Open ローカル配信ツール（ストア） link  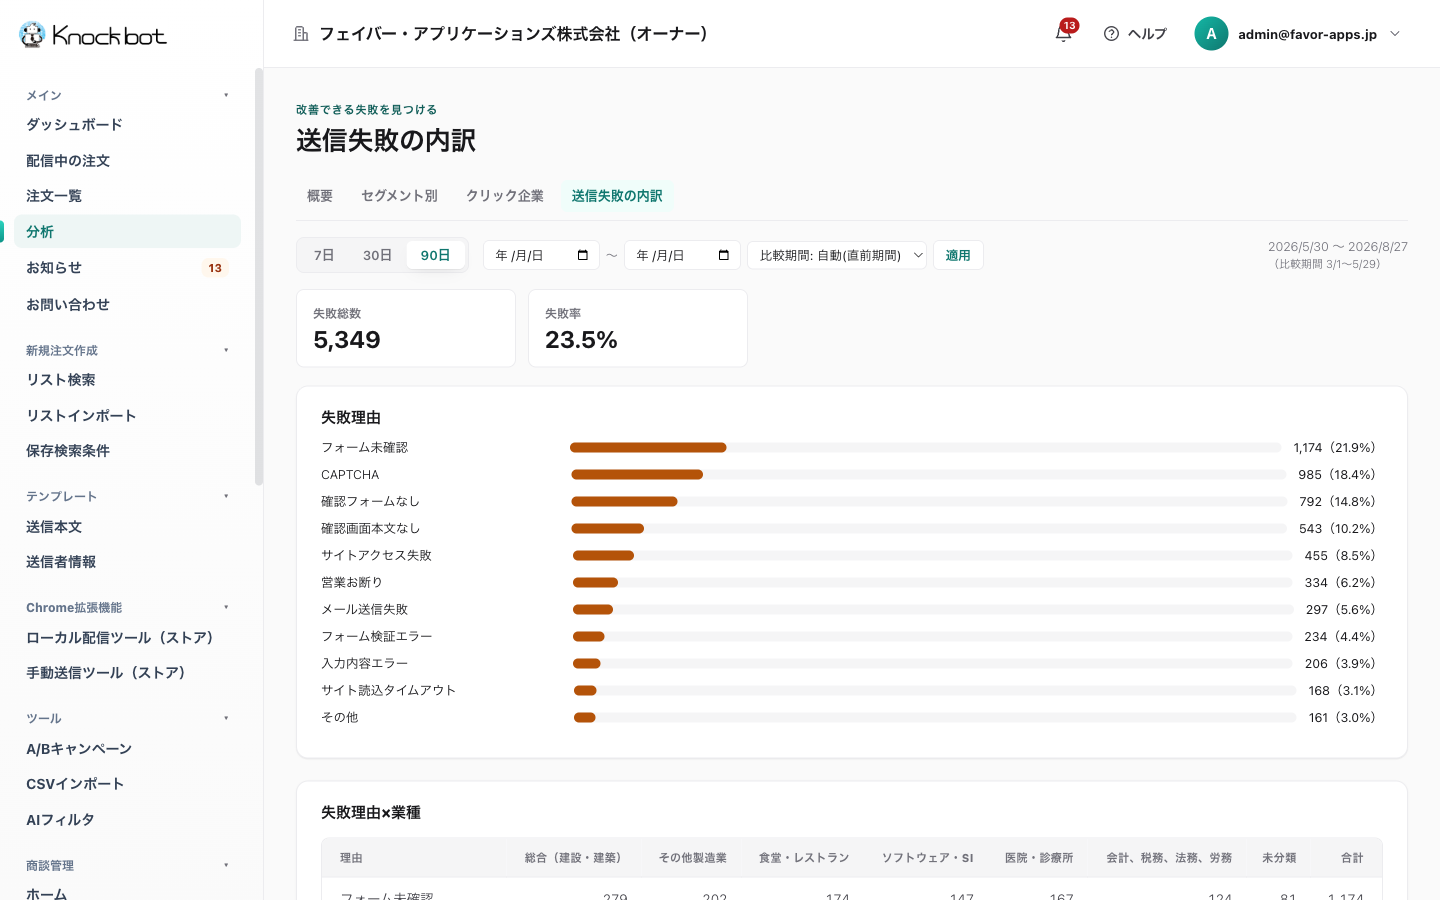point(127,638)
